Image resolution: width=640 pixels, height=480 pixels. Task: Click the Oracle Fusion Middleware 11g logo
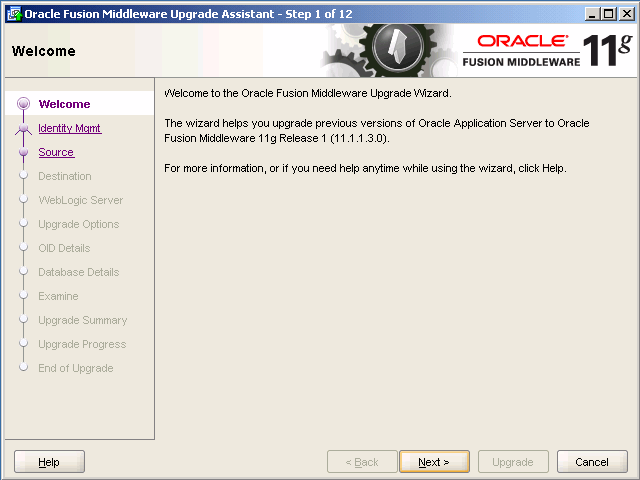547,51
